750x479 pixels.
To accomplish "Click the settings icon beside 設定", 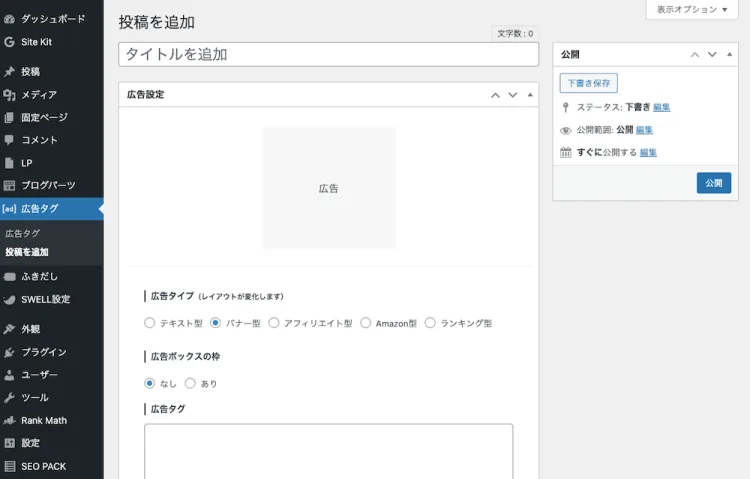I will coord(9,443).
